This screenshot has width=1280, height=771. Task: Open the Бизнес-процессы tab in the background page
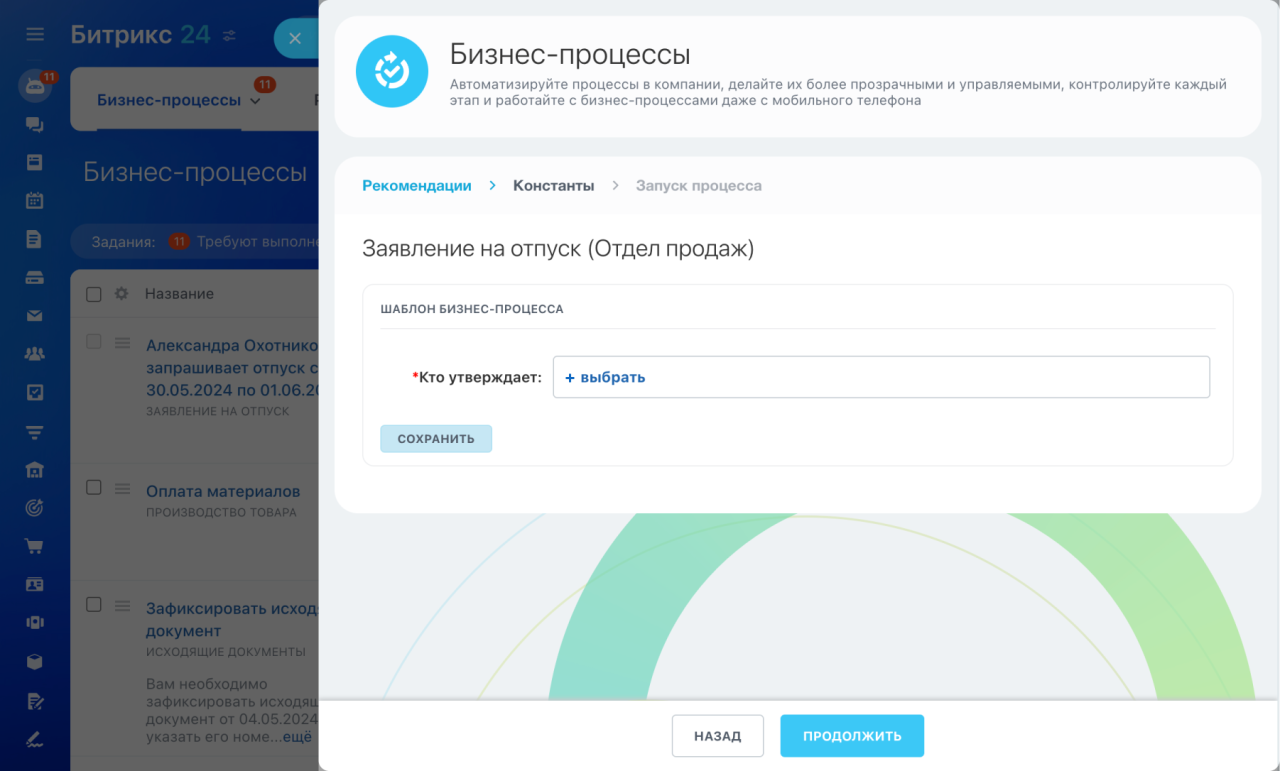(169, 100)
